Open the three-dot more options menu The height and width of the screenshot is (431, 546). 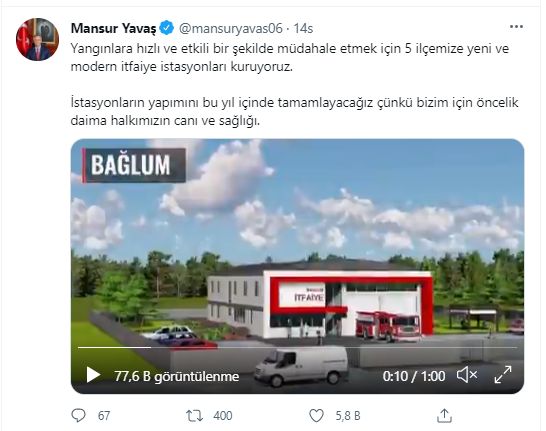[x=516, y=26]
